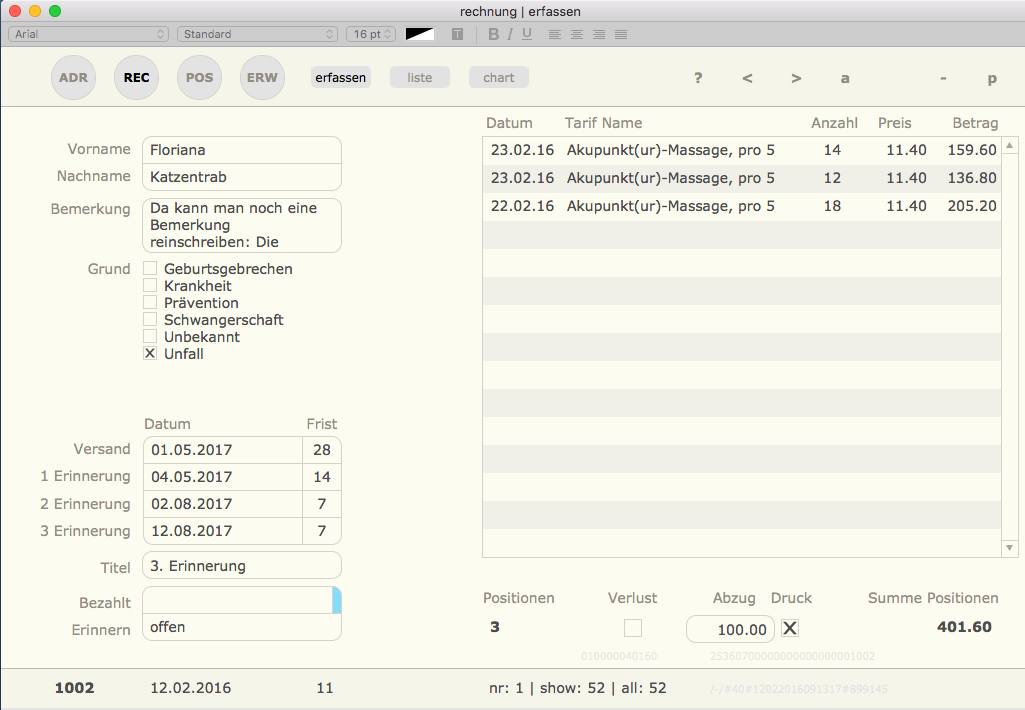Go to next record arrow
The height and width of the screenshot is (710, 1025).
(x=796, y=78)
